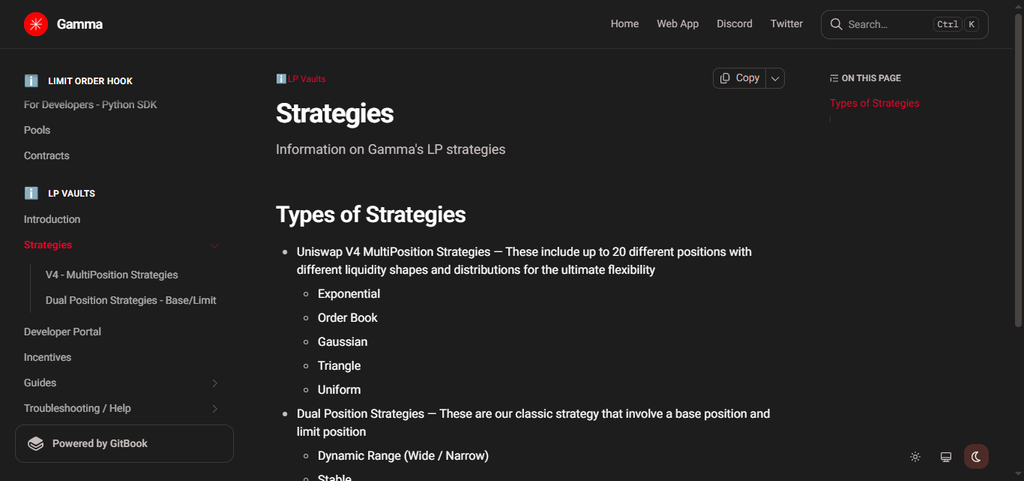Click the On This Page list icon
The image size is (1024, 481).
pyautogui.click(x=834, y=78)
